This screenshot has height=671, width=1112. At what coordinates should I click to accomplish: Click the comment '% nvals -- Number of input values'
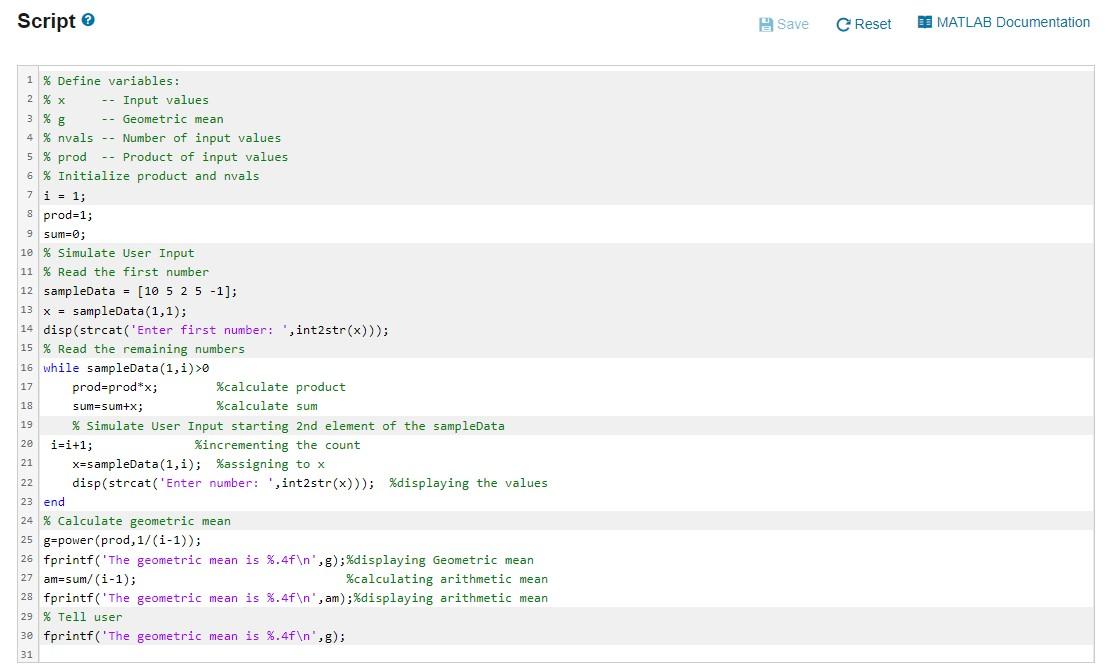tap(162, 138)
